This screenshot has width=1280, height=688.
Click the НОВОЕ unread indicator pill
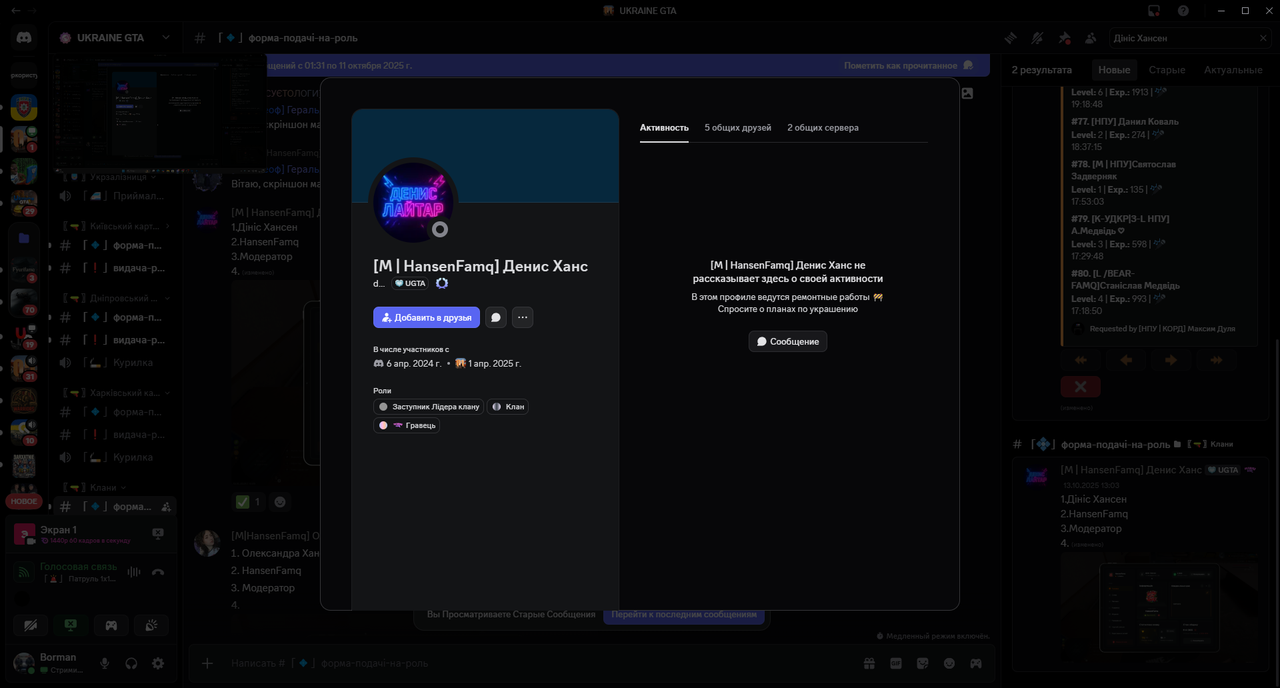(24, 501)
